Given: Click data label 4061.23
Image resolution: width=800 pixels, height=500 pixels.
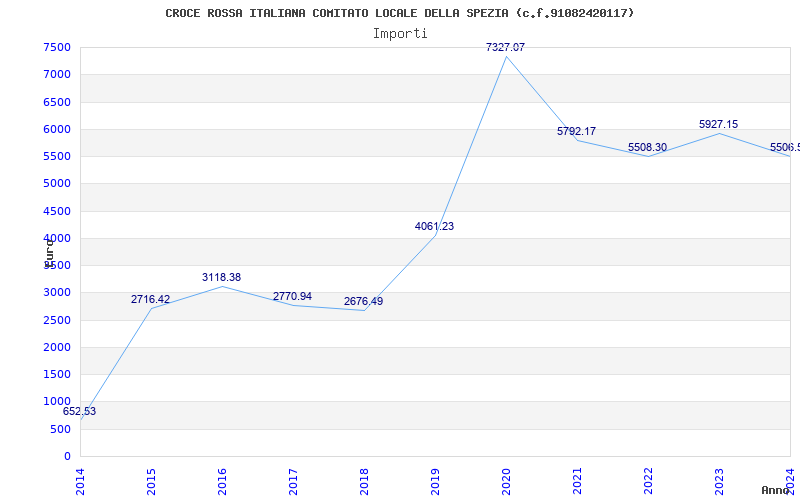Looking at the screenshot, I should [434, 227].
